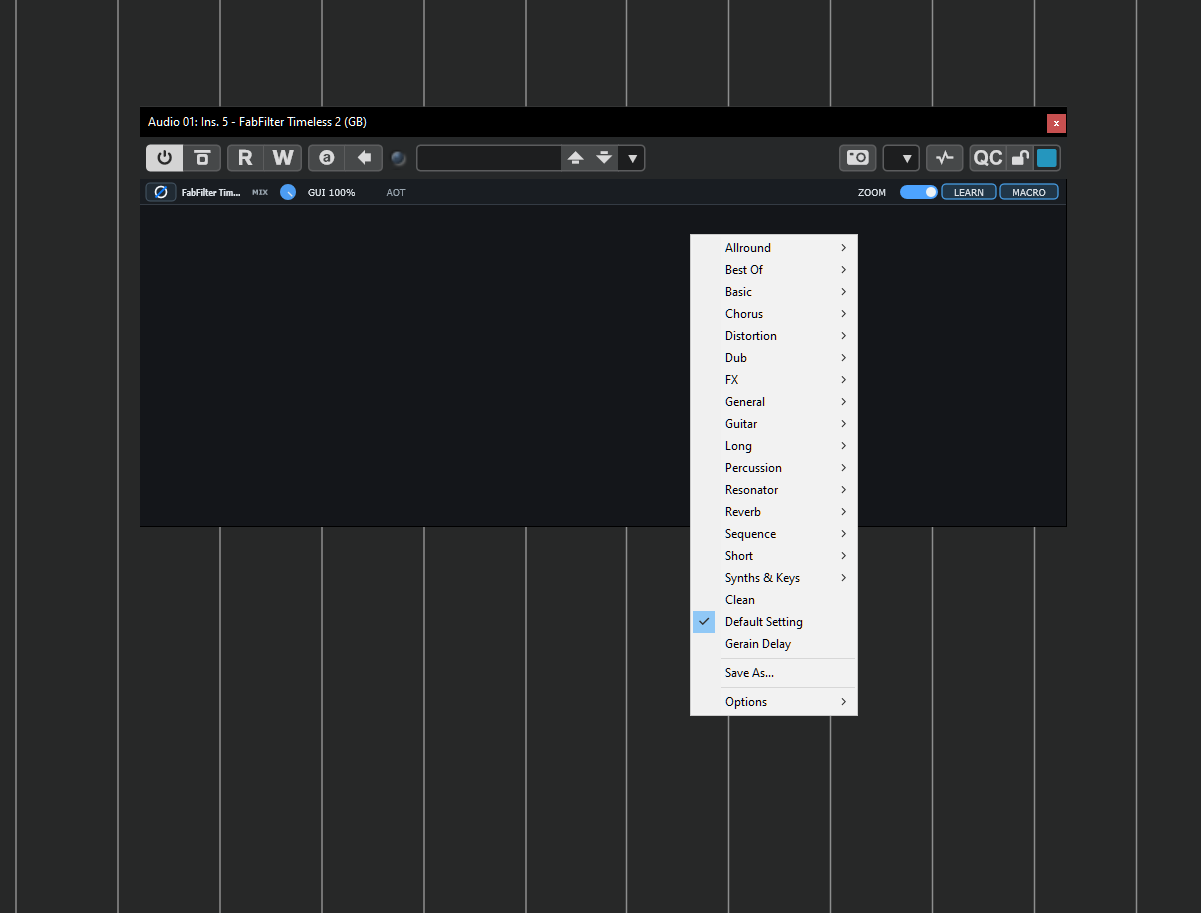Click the waveform side-chain icon
This screenshot has height=913, width=1201.
tap(944, 158)
